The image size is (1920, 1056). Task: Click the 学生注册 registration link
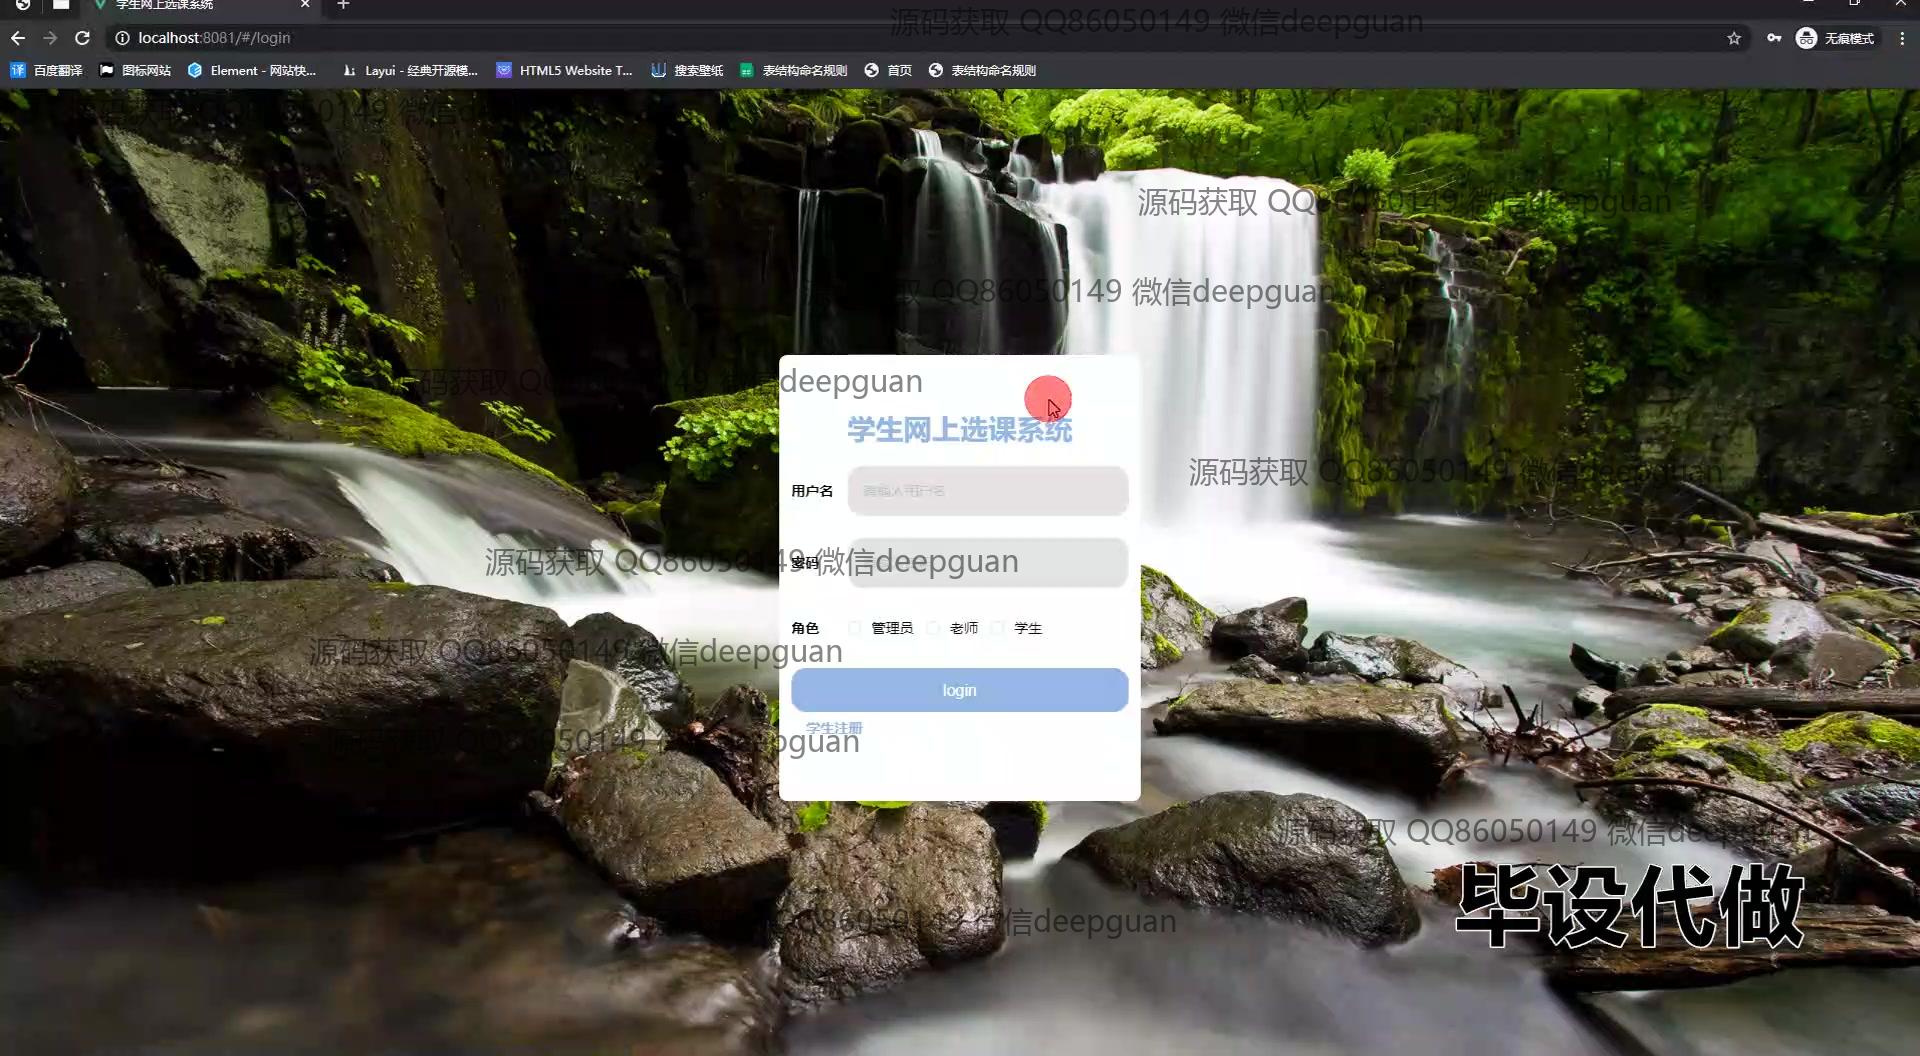(x=834, y=728)
